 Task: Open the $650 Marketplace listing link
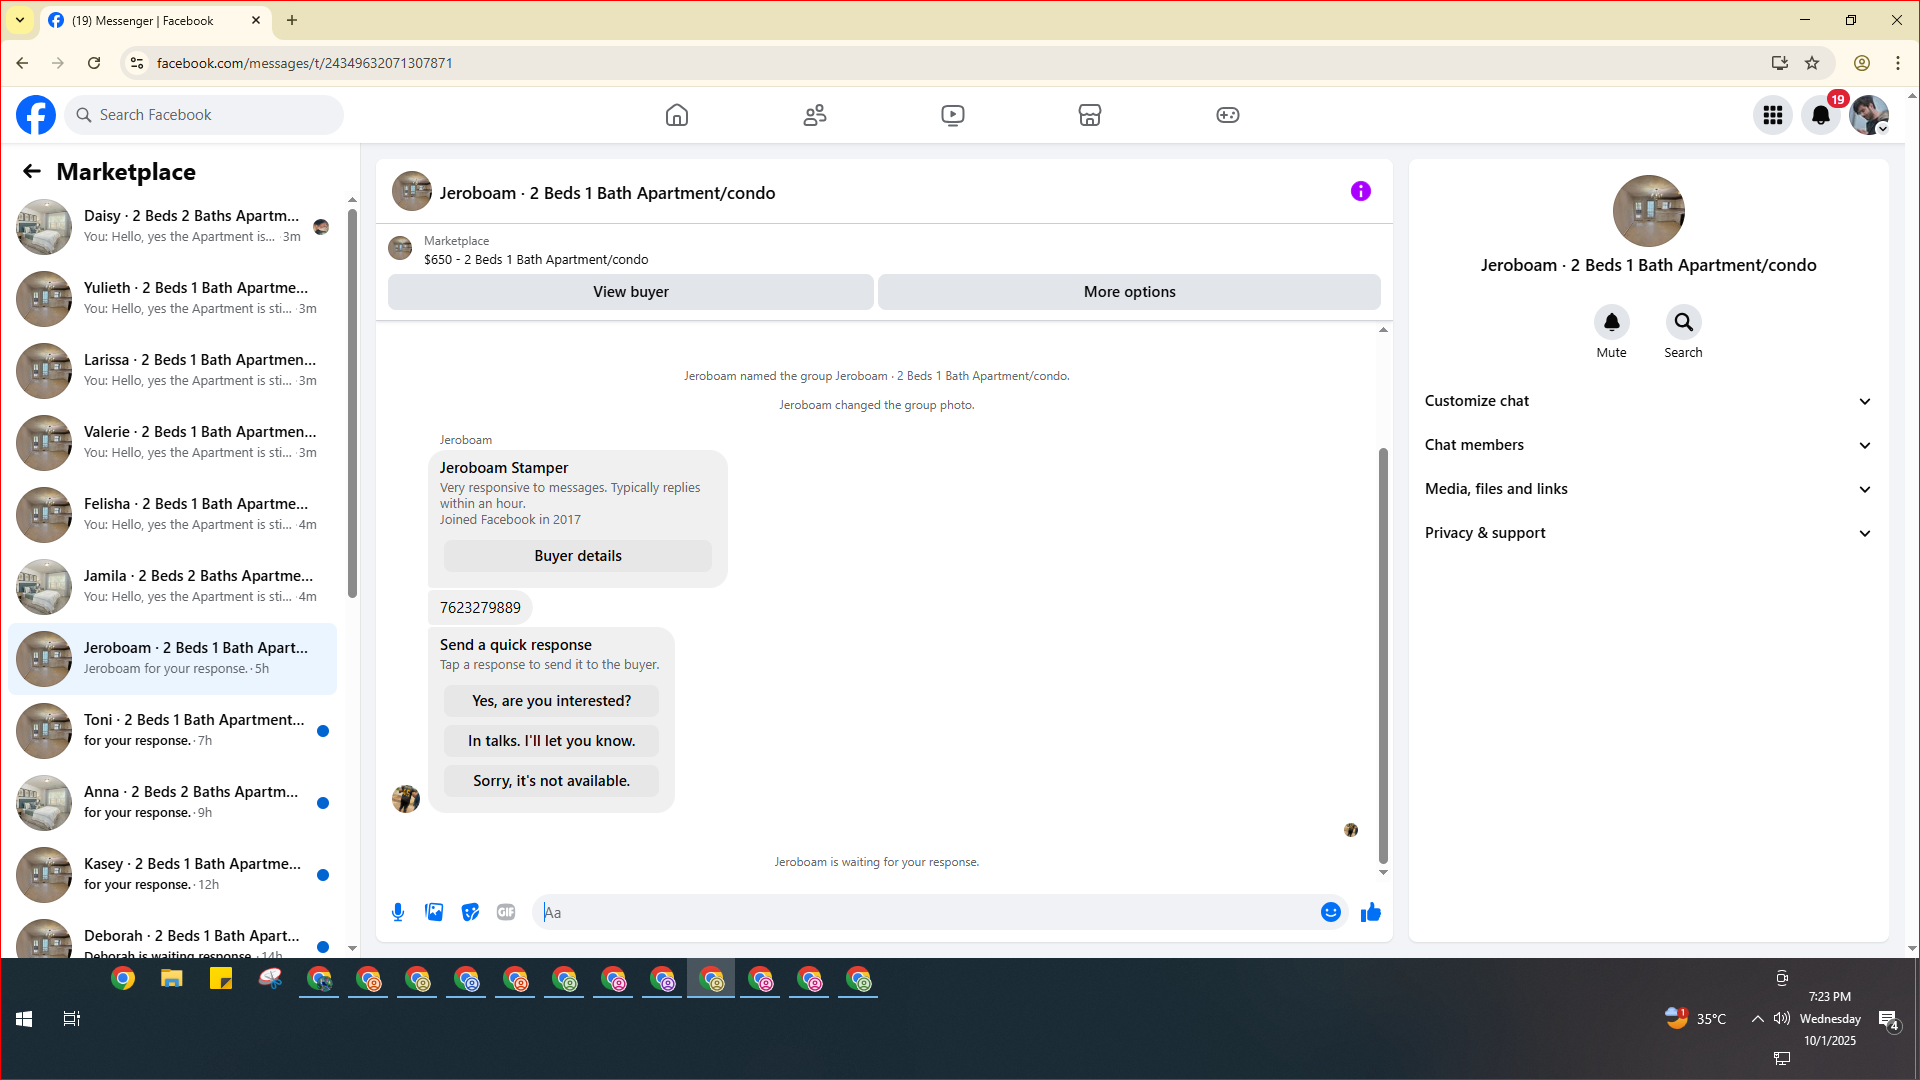pyautogui.click(x=536, y=260)
